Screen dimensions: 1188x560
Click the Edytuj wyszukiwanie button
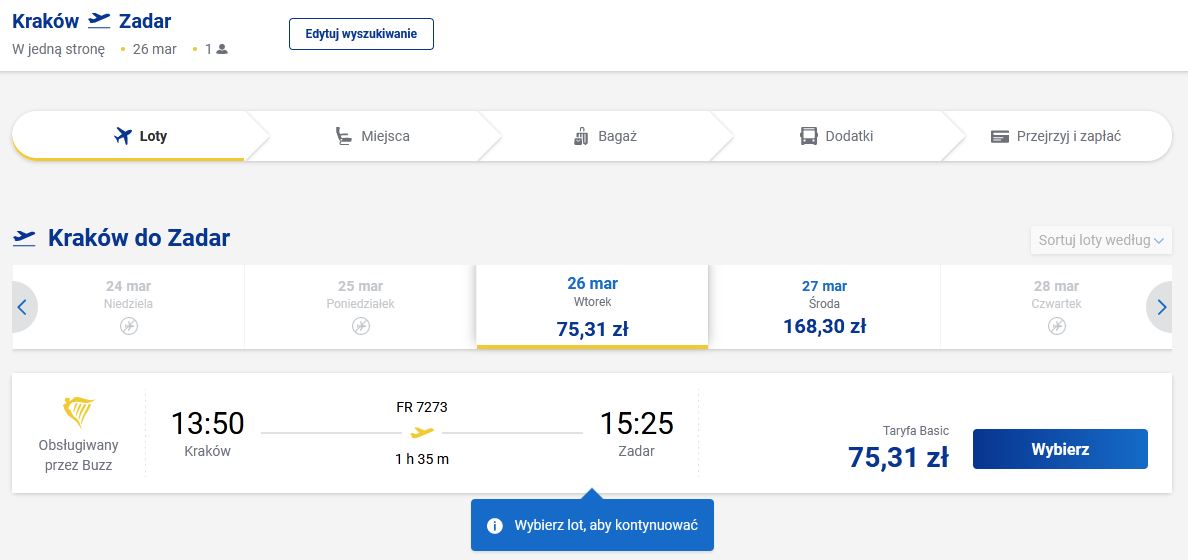361,33
